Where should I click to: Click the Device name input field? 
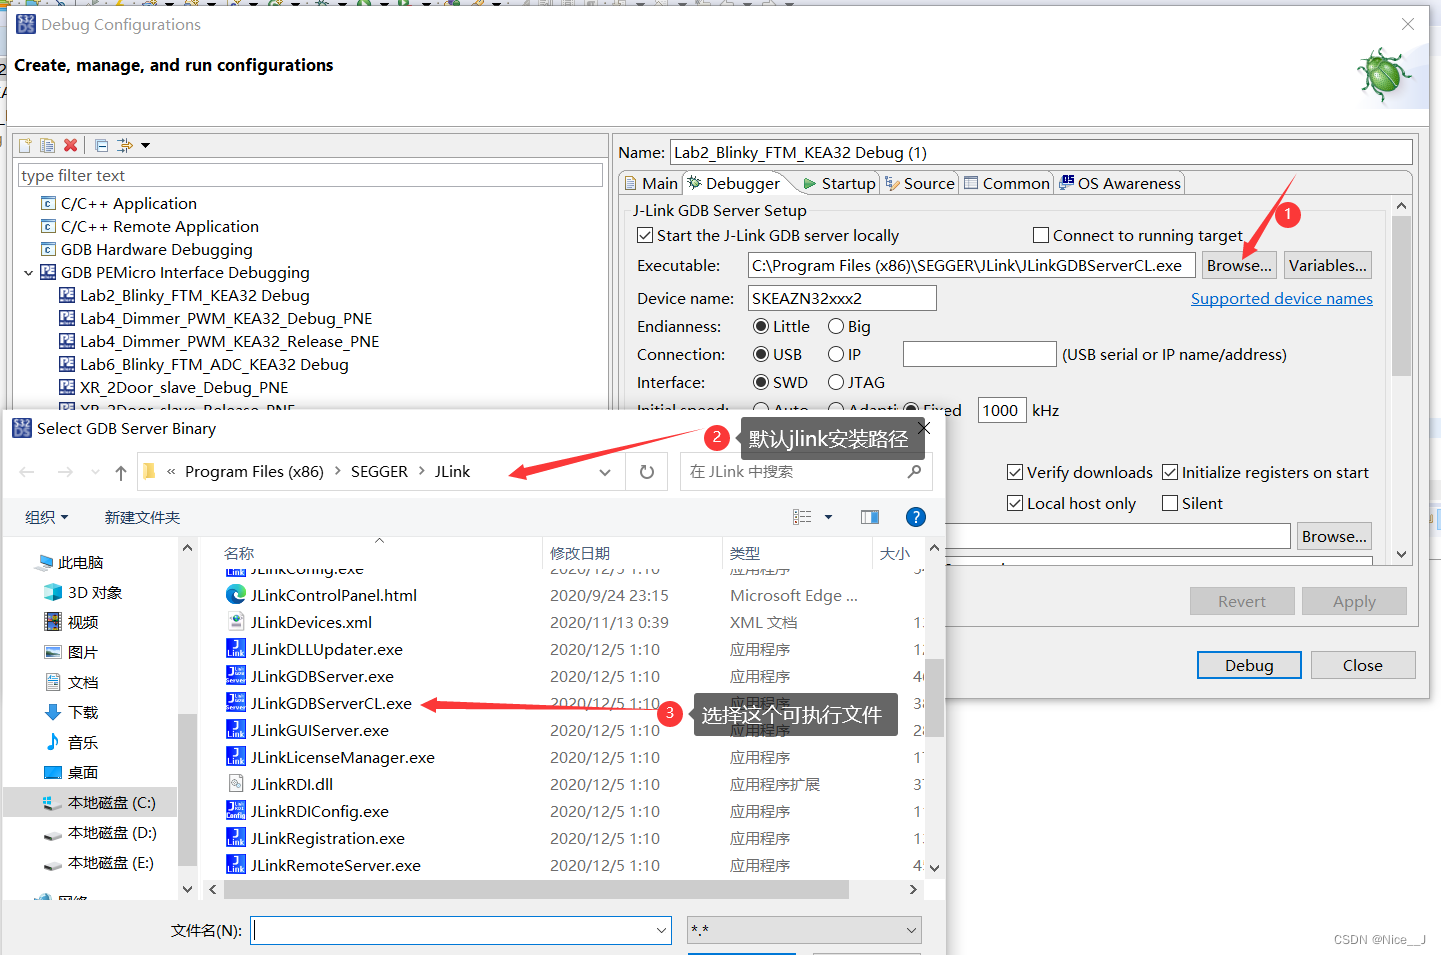click(842, 298)
